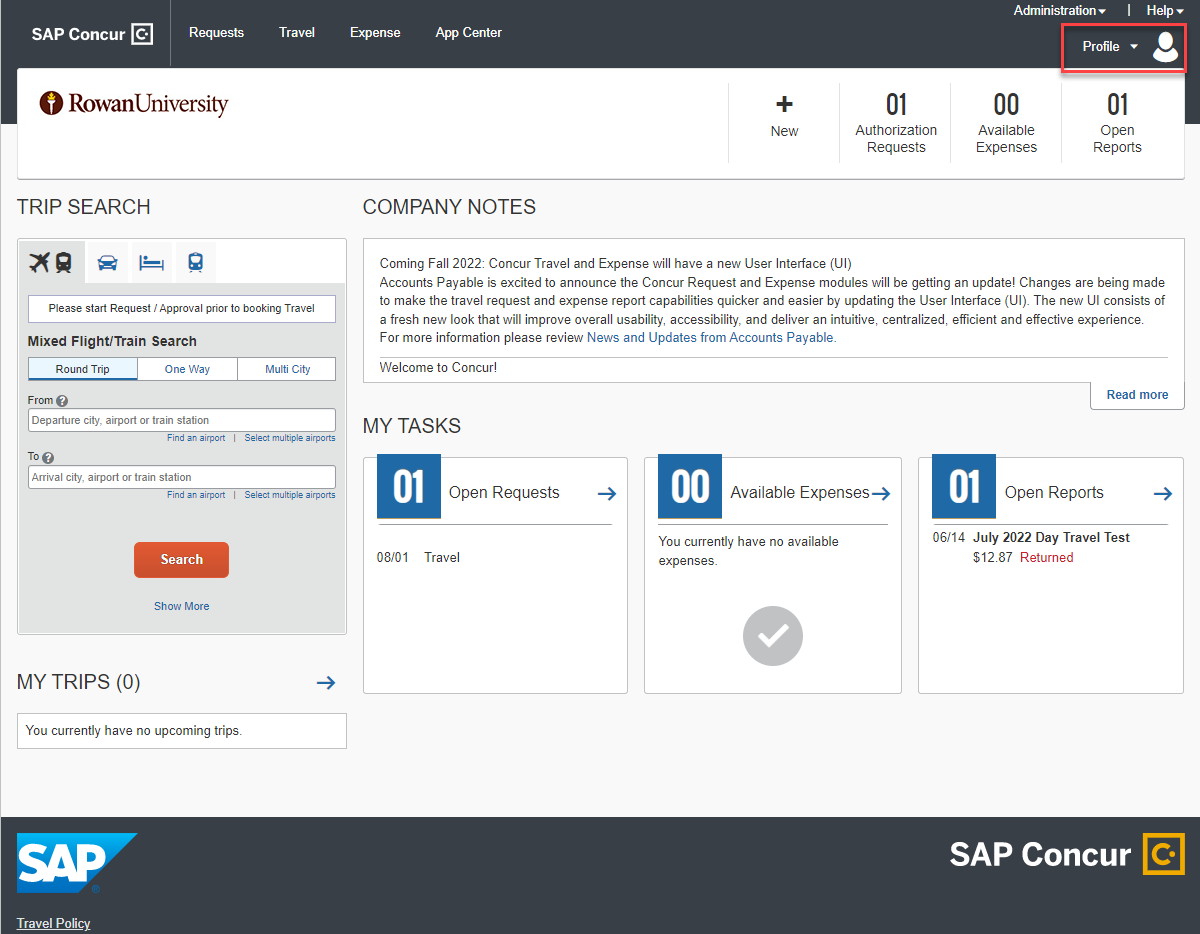Click Please start Request prior to booking notice
Screen dimensions: 1200x934
182,308
